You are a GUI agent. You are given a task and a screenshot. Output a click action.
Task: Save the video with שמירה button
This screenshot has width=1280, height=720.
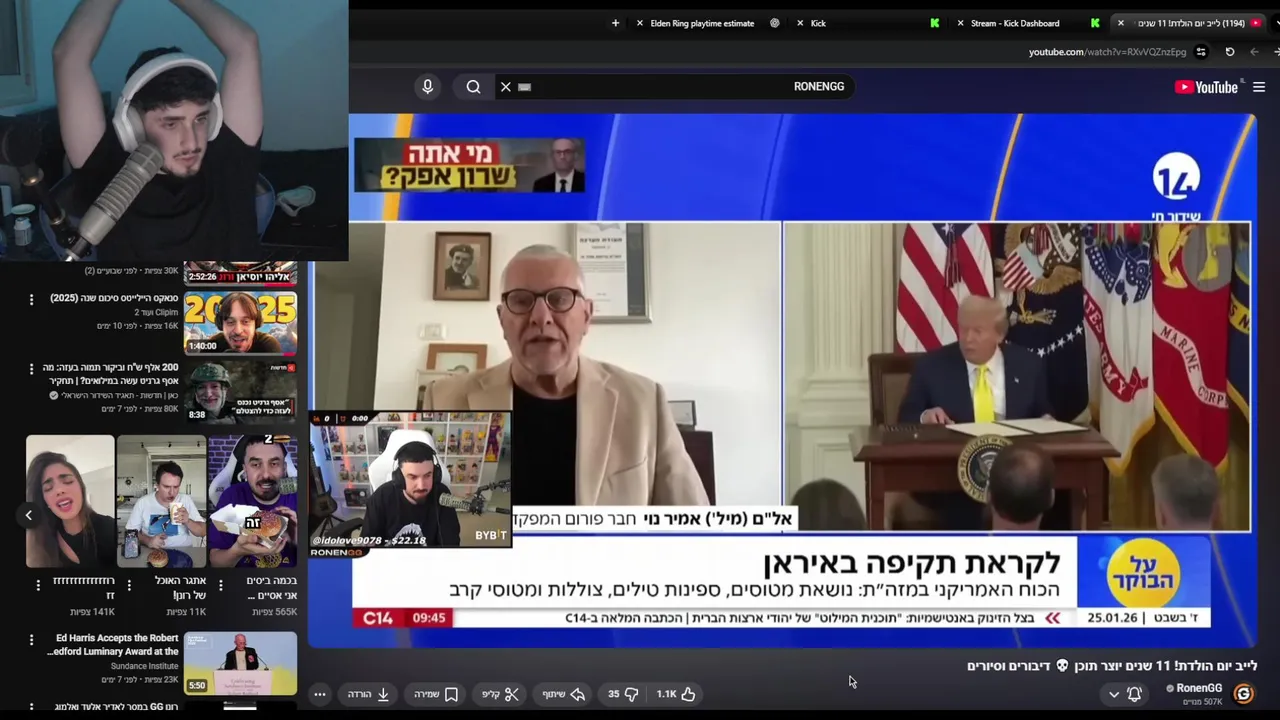(x=436, y=694)
